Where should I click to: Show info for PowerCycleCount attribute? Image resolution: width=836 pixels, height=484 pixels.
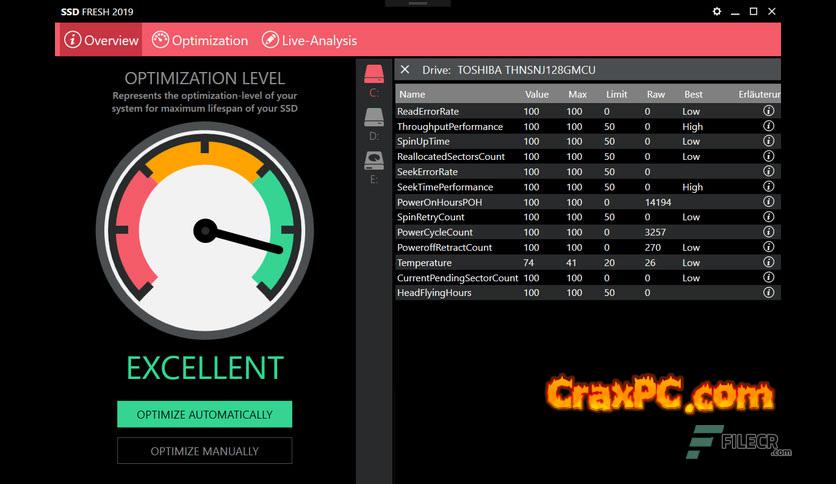(x=768, y=232)
